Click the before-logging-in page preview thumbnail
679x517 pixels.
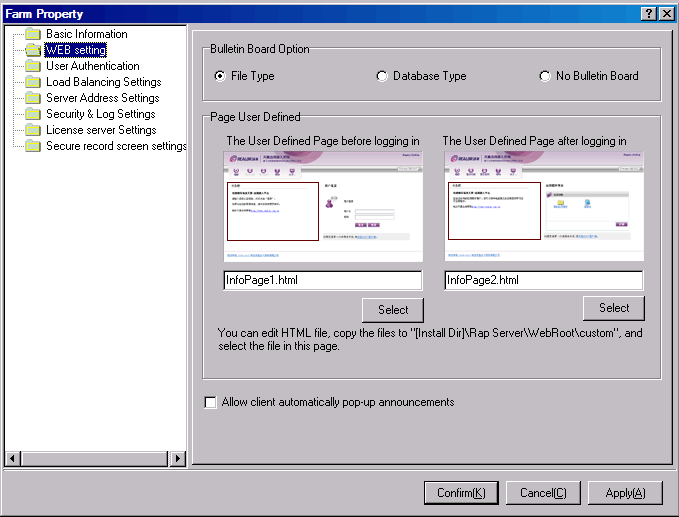click(x=322, y=207)
